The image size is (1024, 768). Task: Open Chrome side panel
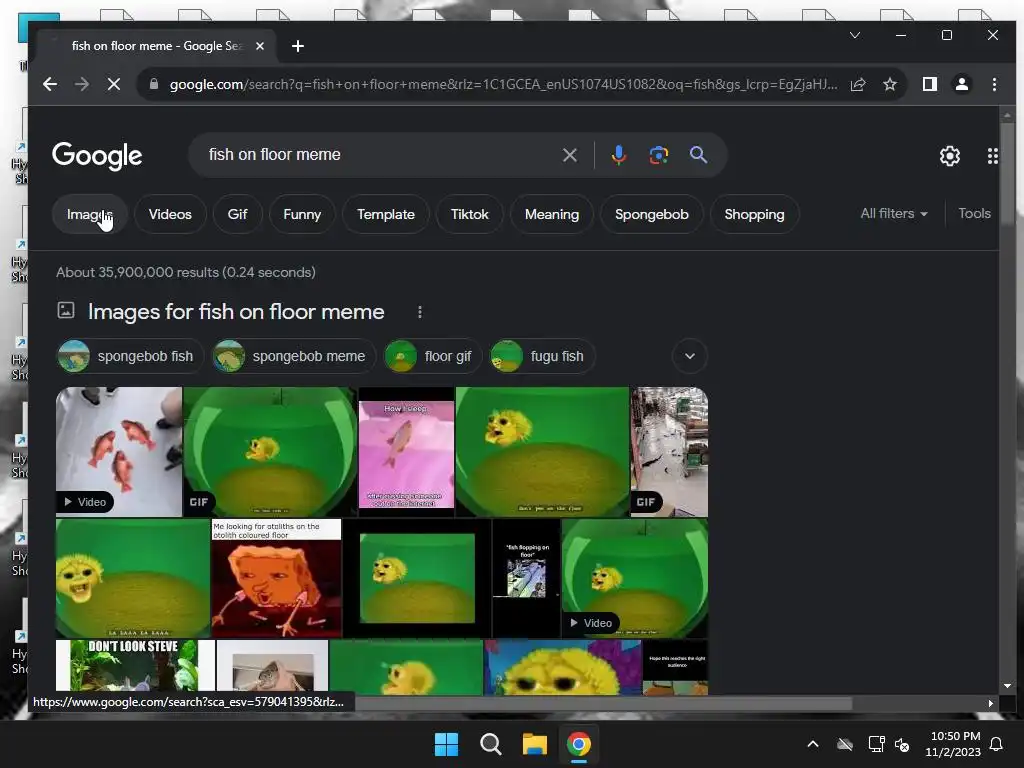pyautogui.click(x=929, y=84)
